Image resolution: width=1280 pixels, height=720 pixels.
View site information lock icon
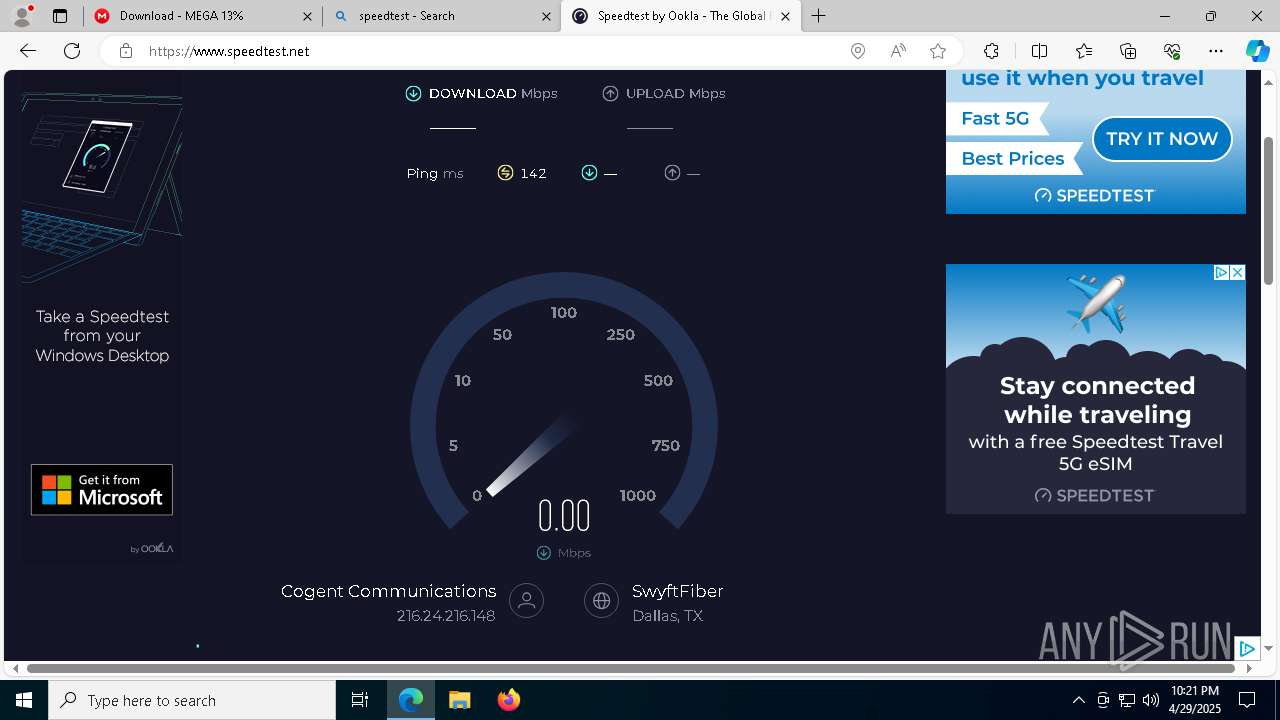126,51
